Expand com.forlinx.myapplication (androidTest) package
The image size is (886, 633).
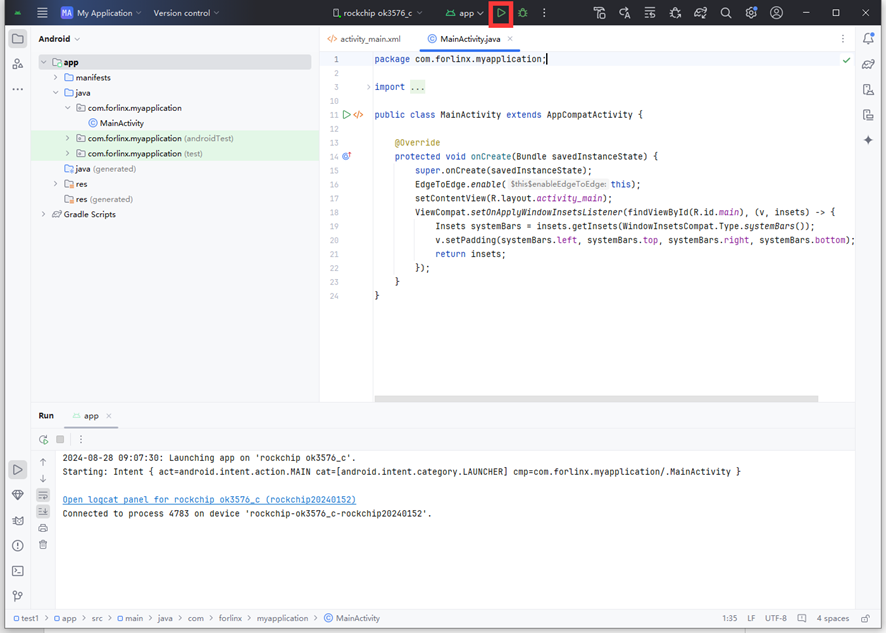[67, 138]
